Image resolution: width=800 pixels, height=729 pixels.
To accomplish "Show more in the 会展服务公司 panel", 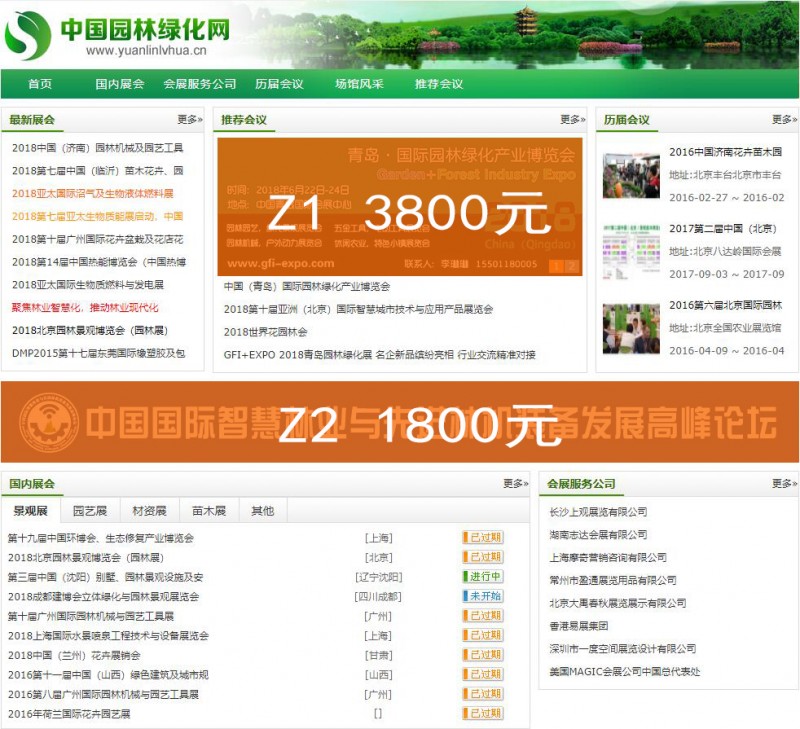I will 783,484.
